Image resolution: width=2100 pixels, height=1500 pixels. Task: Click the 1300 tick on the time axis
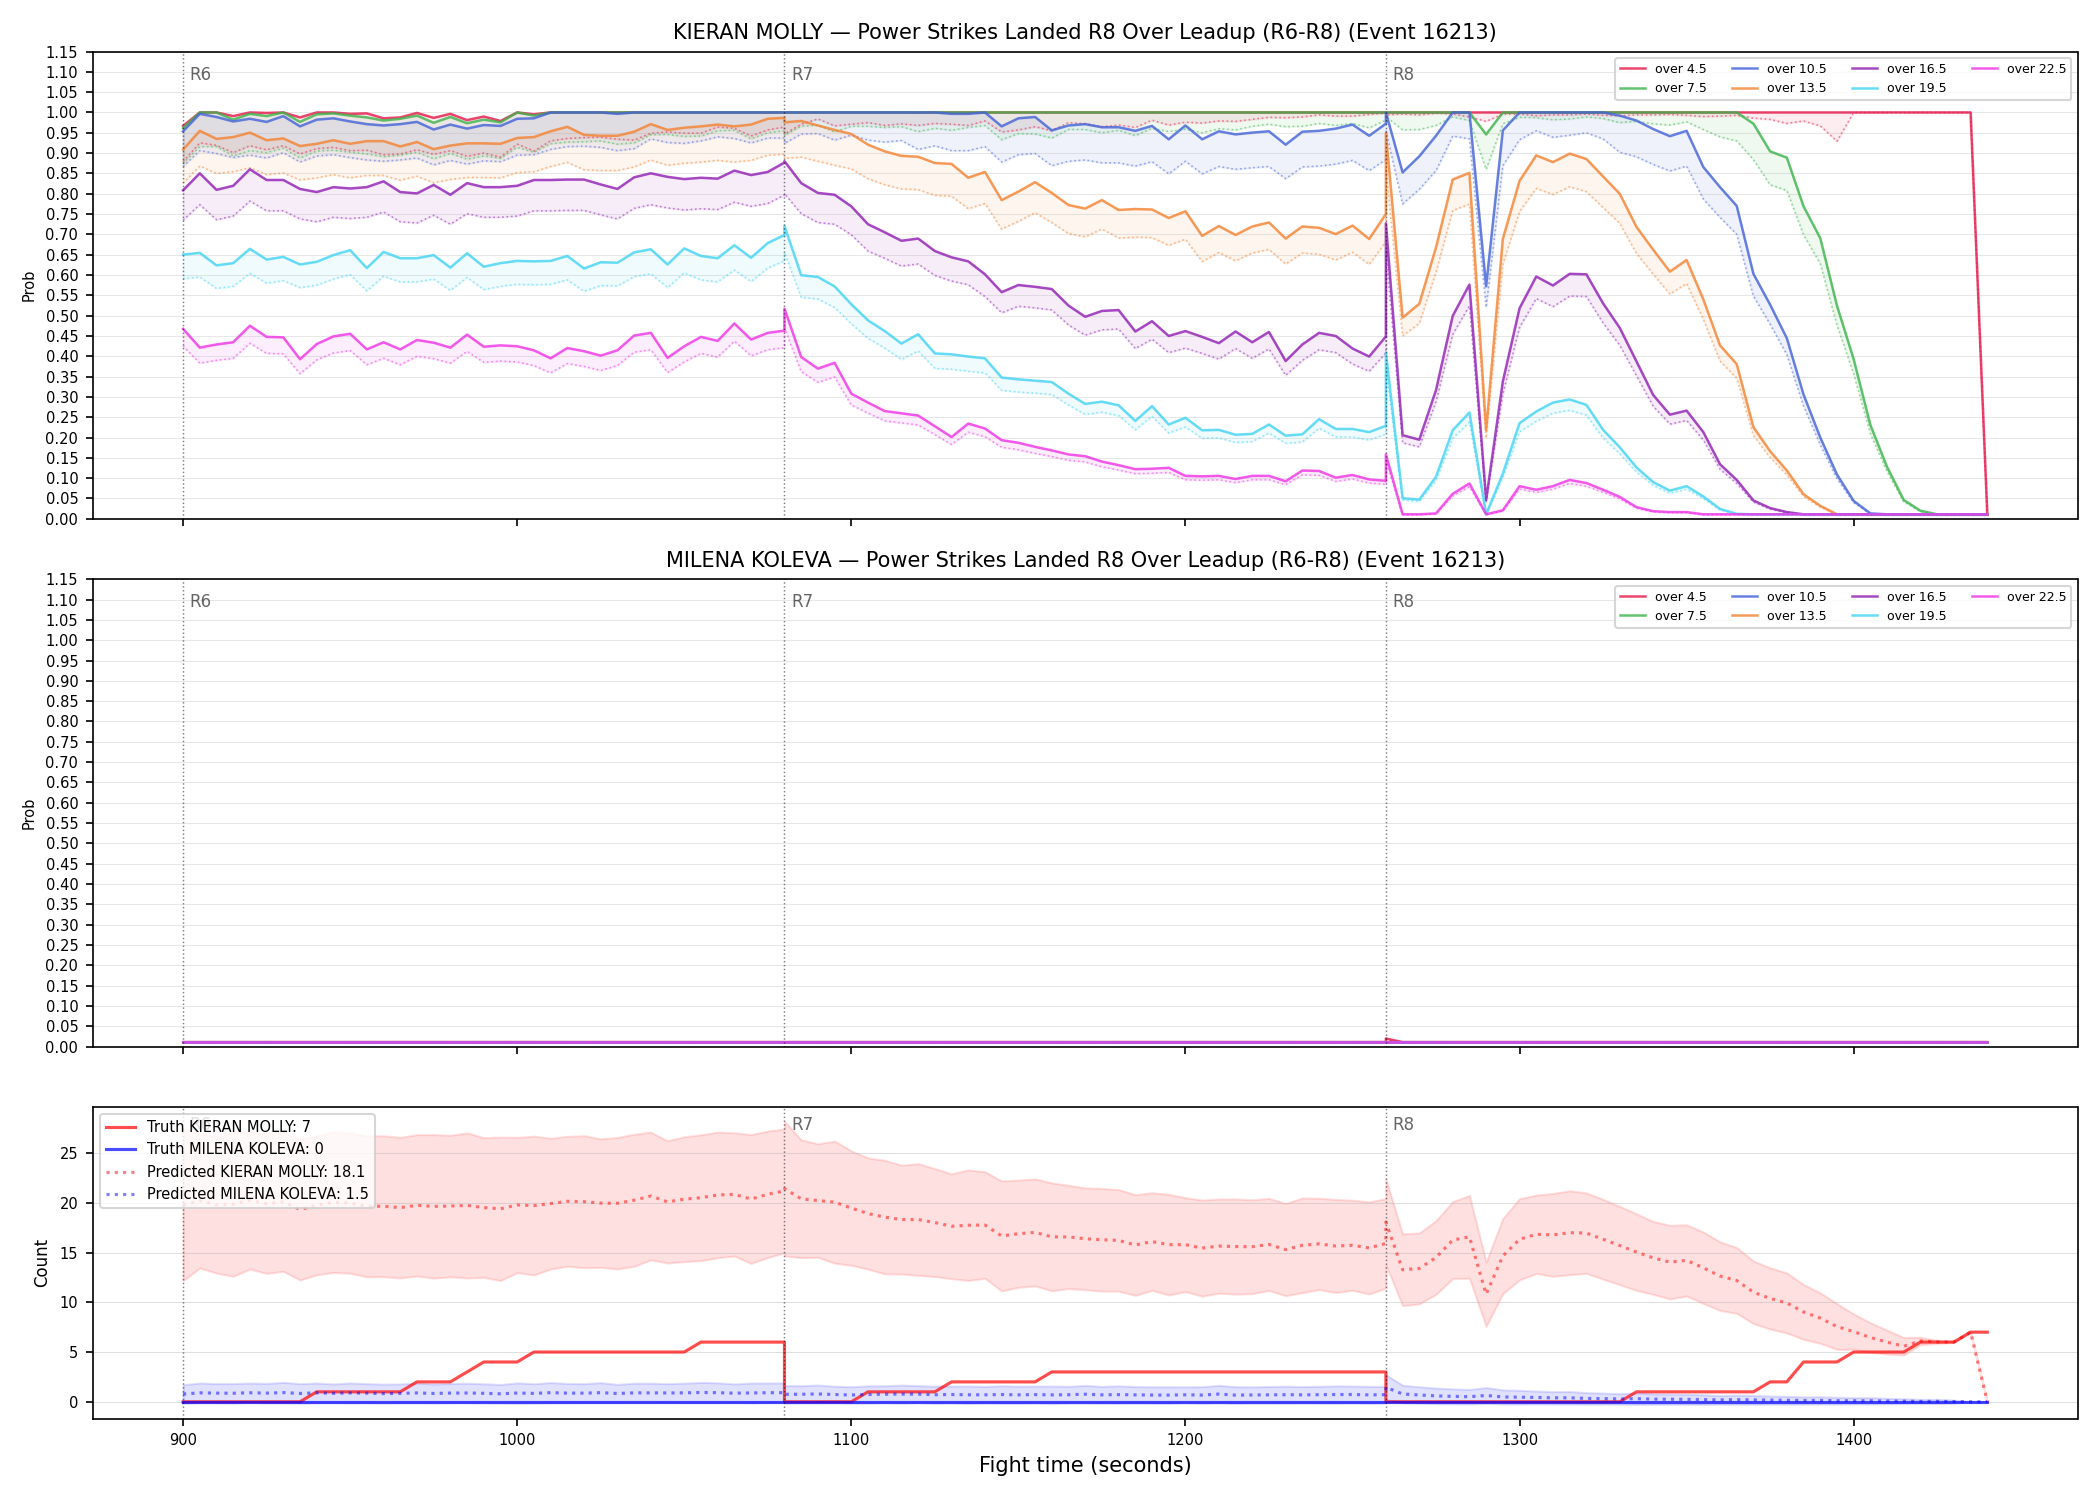pos(1520,1439)
